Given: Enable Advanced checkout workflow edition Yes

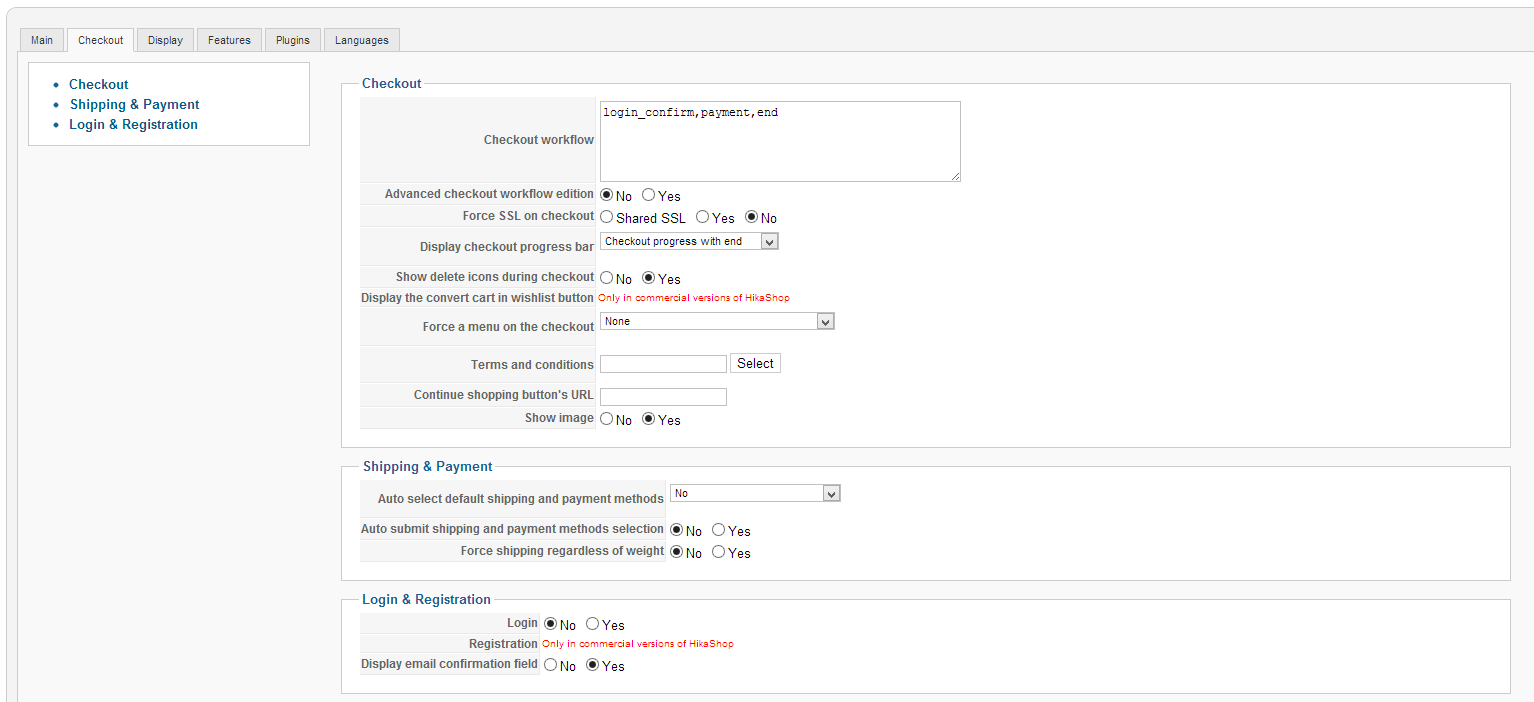Looking at the screenshot, I should pos(649,195).
